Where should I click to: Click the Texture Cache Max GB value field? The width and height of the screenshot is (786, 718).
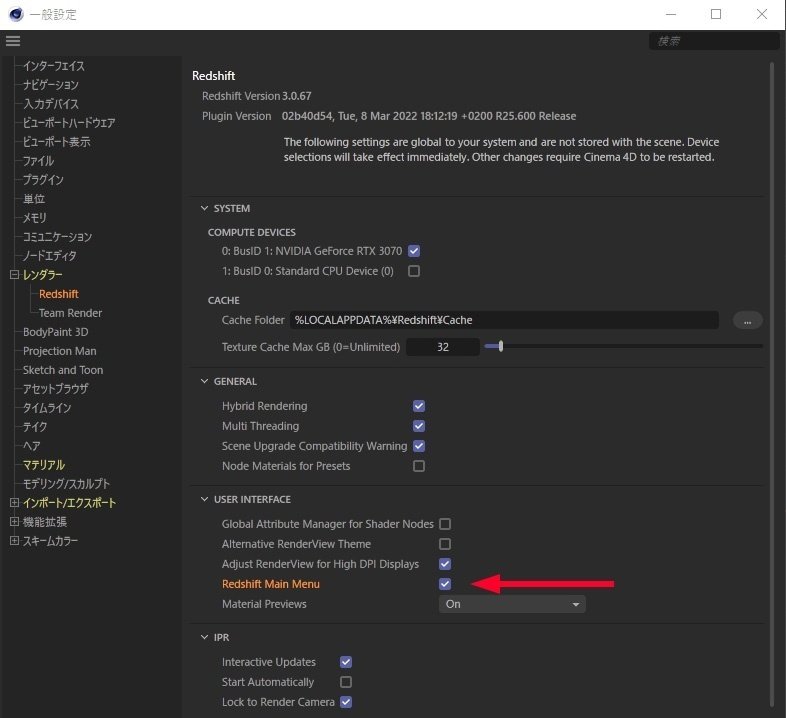coord(443,347)
